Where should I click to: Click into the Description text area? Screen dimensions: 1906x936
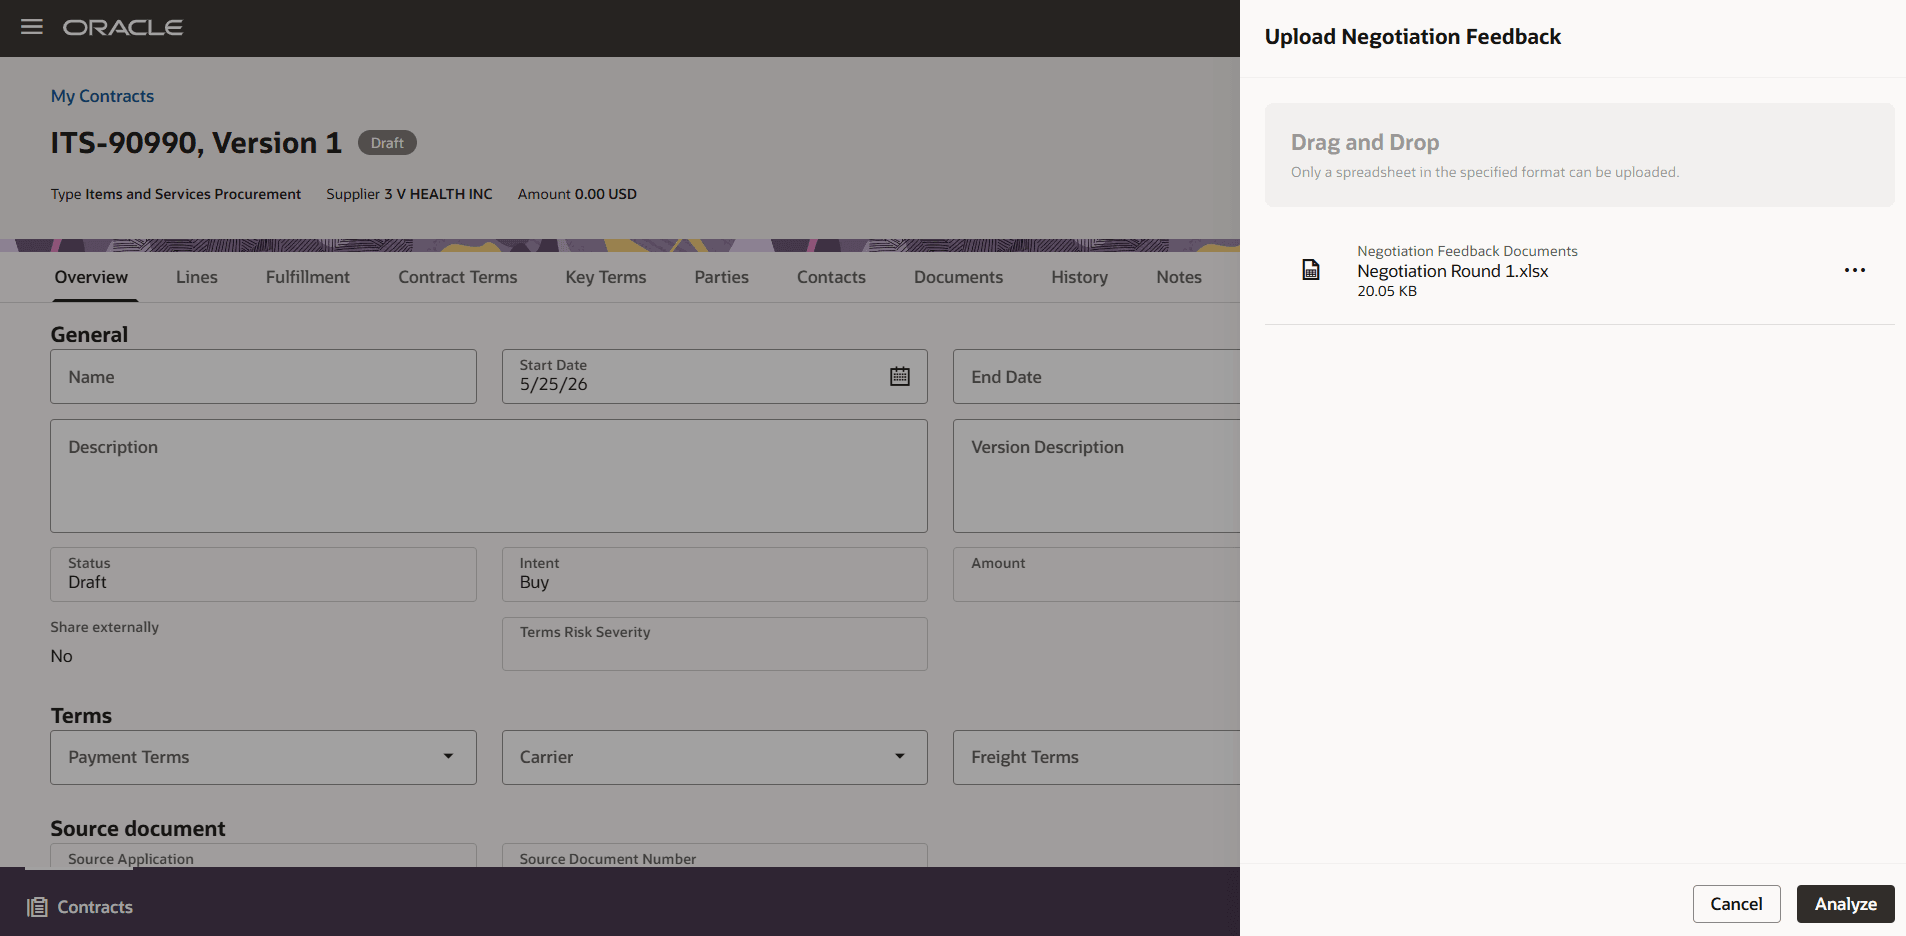(489, 476)
